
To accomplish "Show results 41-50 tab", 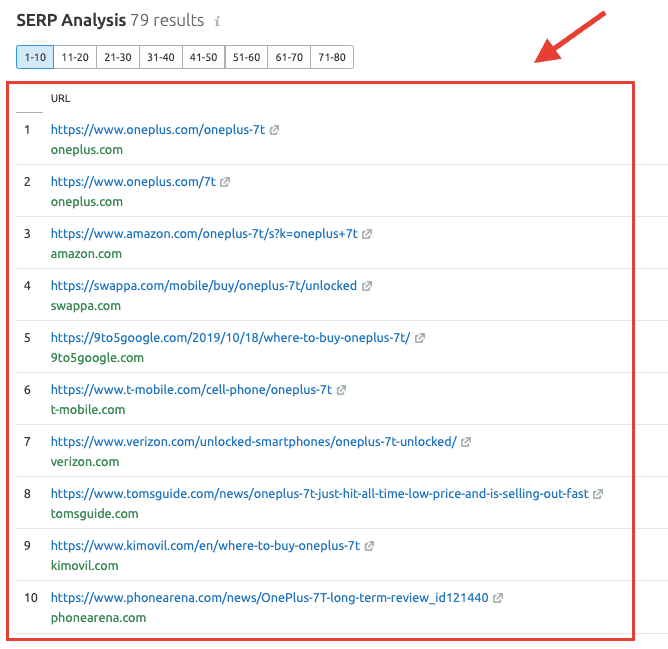I will 203,57.
